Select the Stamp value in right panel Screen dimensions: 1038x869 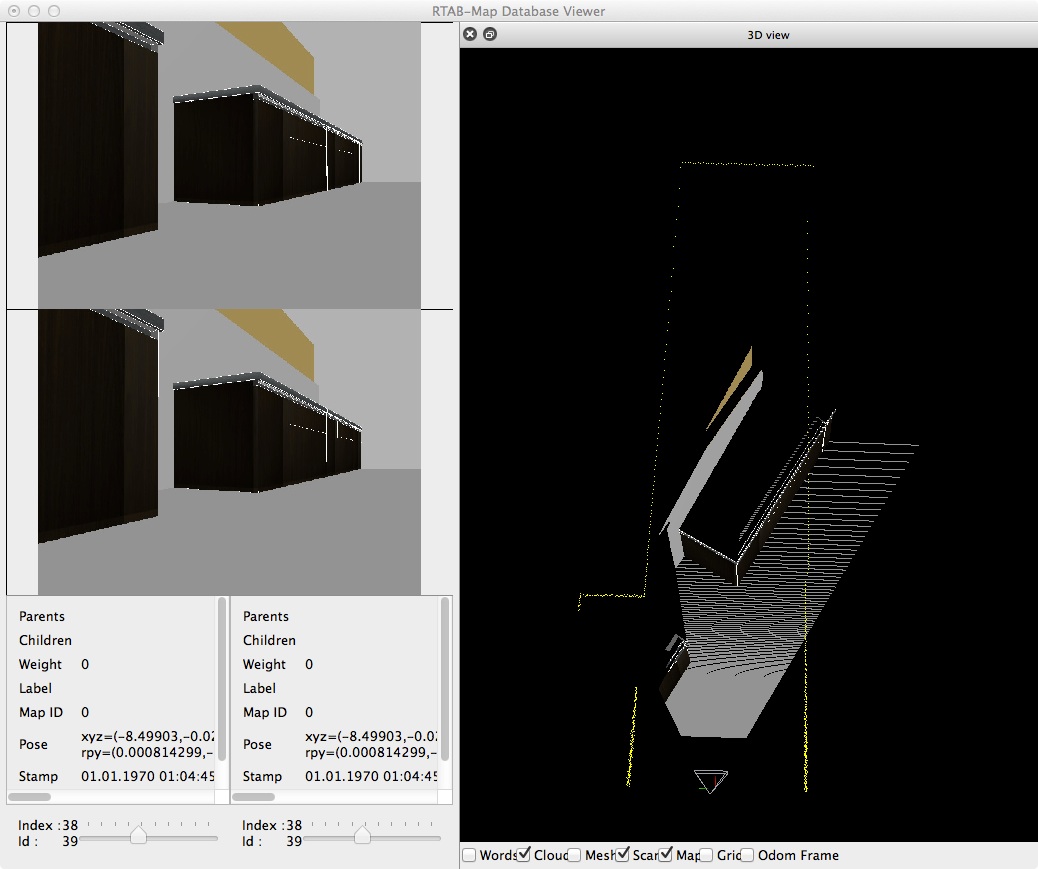[371, 776]
